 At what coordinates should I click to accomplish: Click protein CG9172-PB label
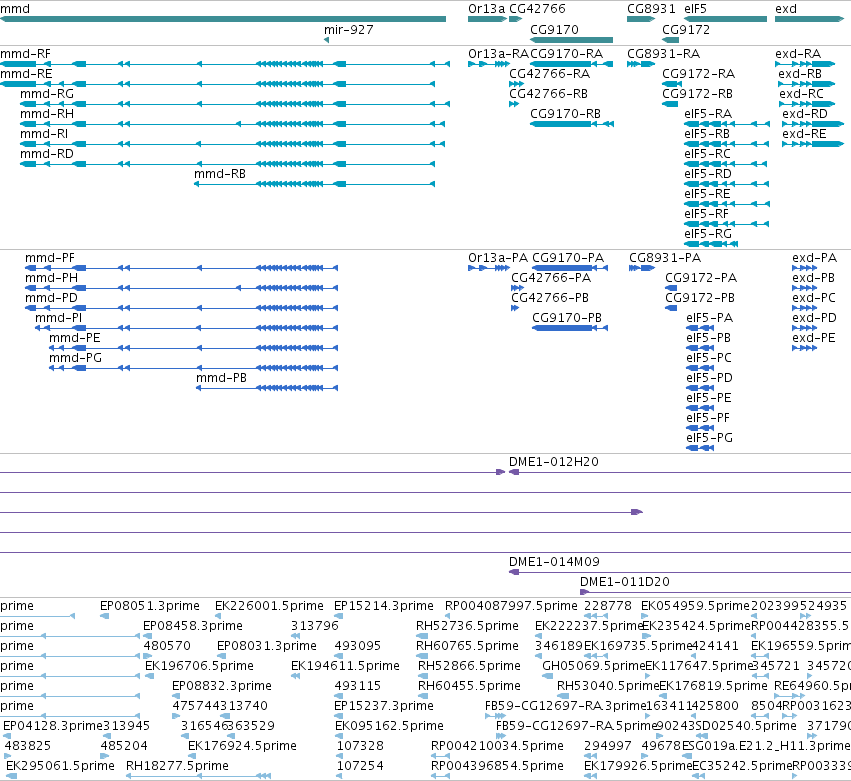[700, 299]
